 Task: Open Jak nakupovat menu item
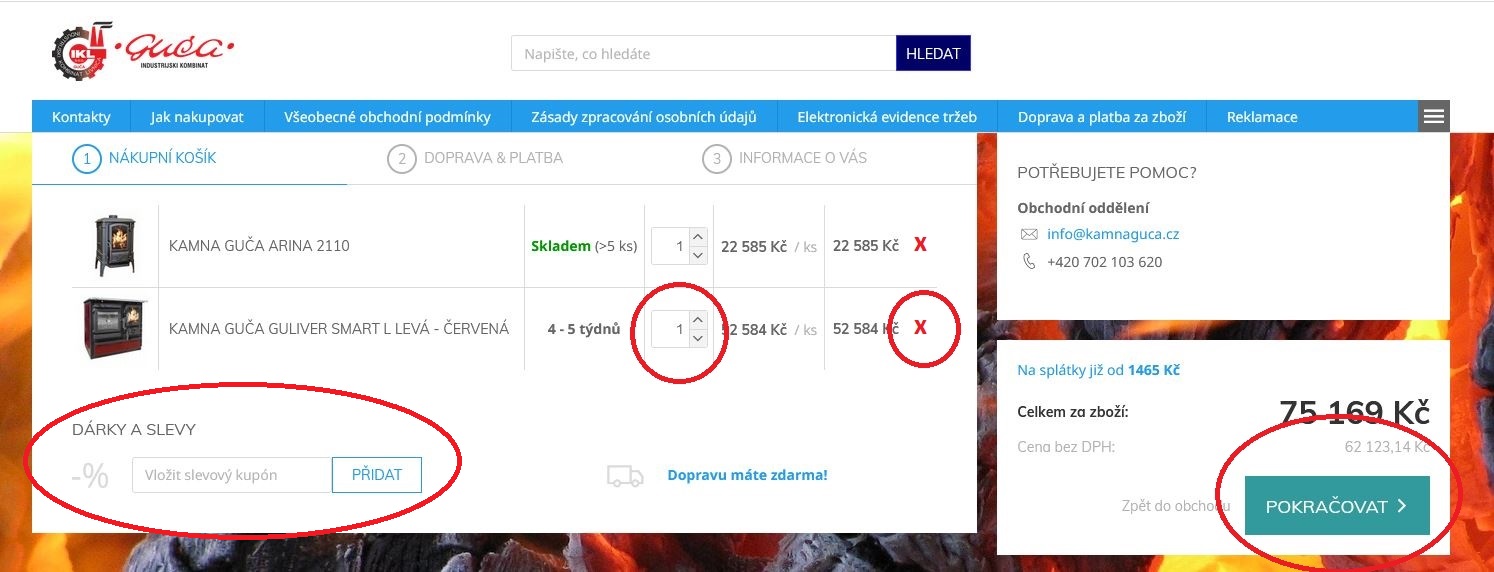[197, 117]
